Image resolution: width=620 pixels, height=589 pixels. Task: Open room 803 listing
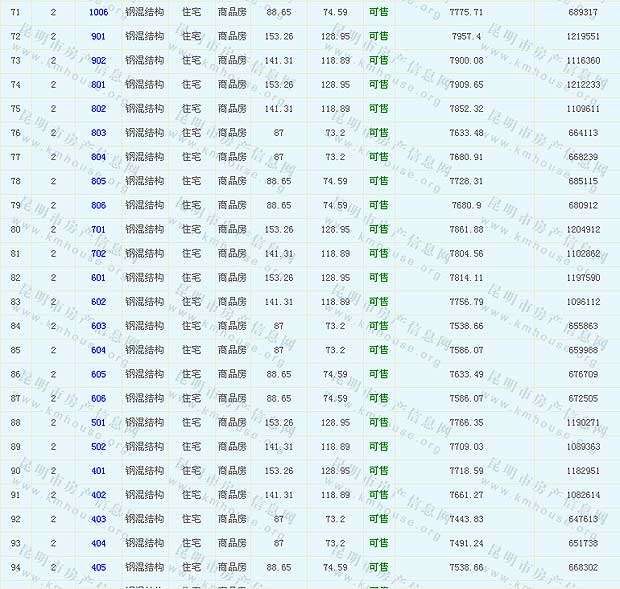(x=98, y=133)
